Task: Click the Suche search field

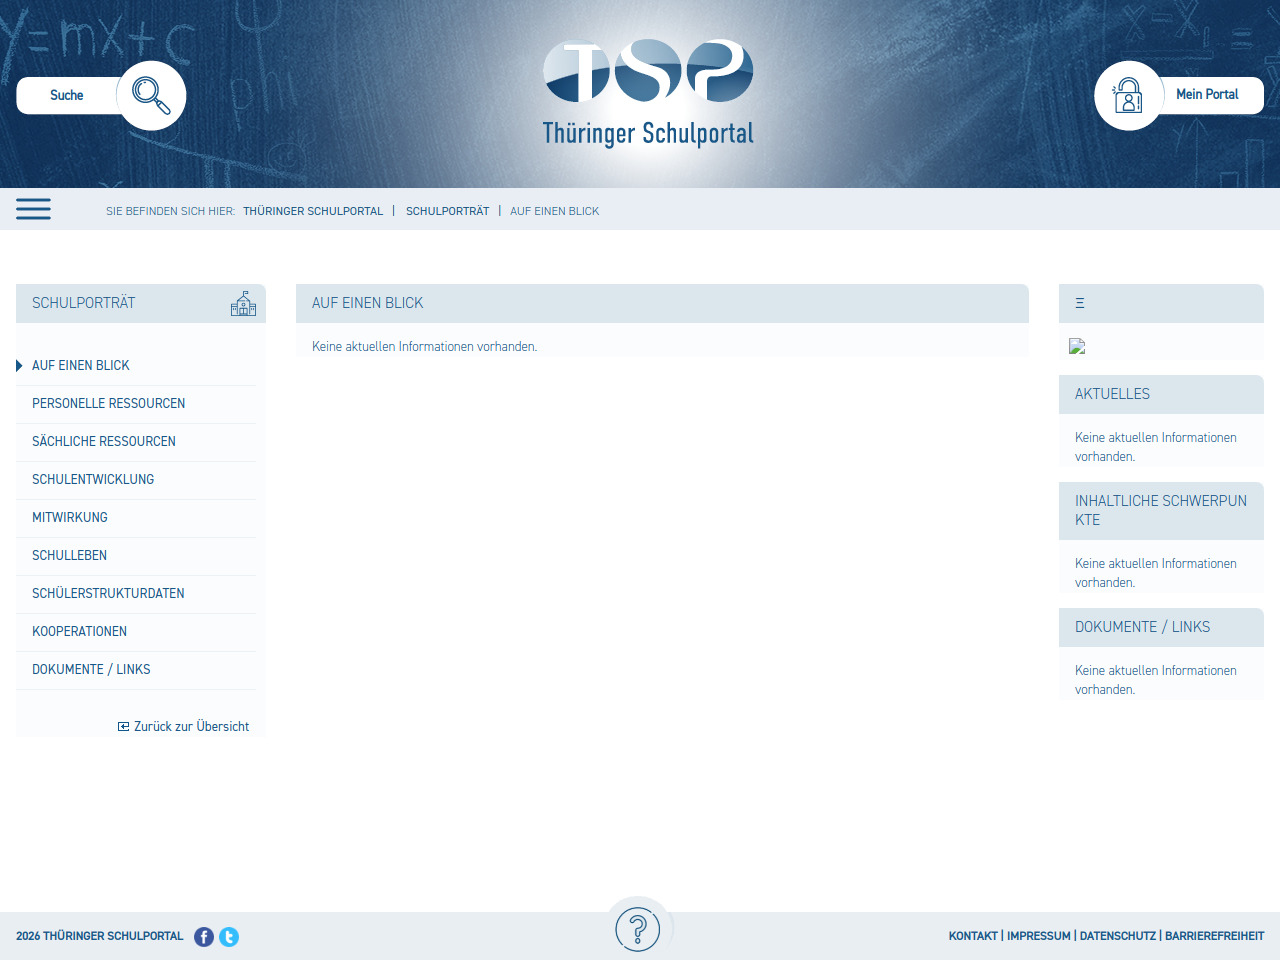Action: pyautogui.click(x=67, y=96)
